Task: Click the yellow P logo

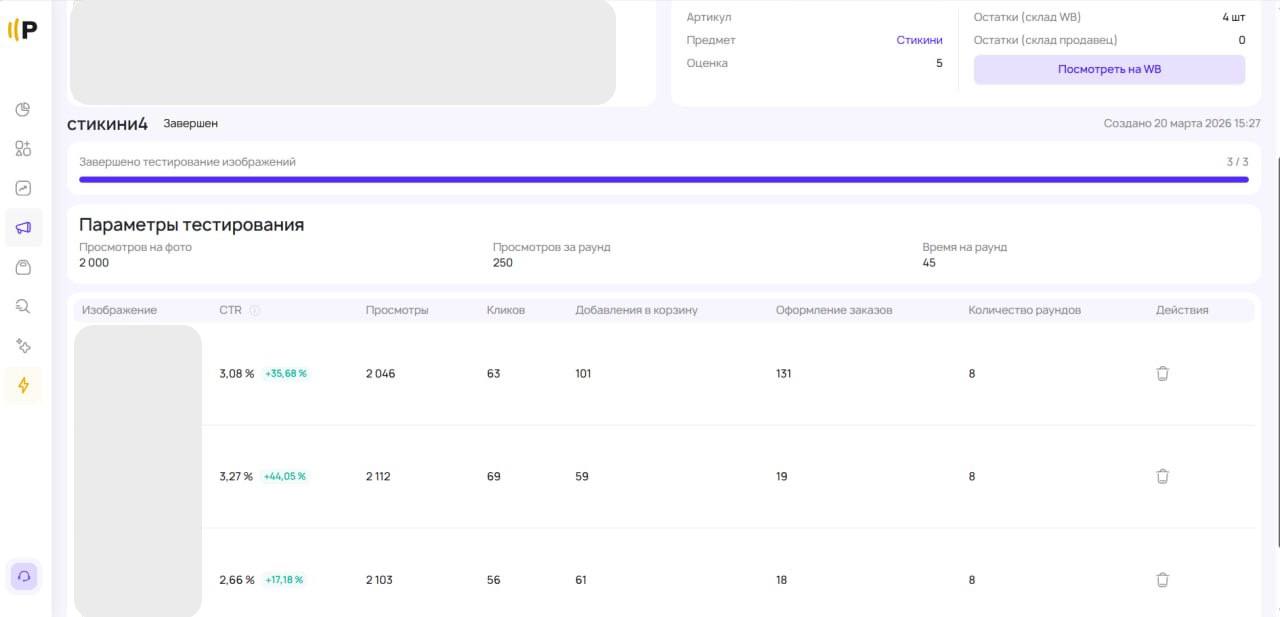Action: click(23, 30)
